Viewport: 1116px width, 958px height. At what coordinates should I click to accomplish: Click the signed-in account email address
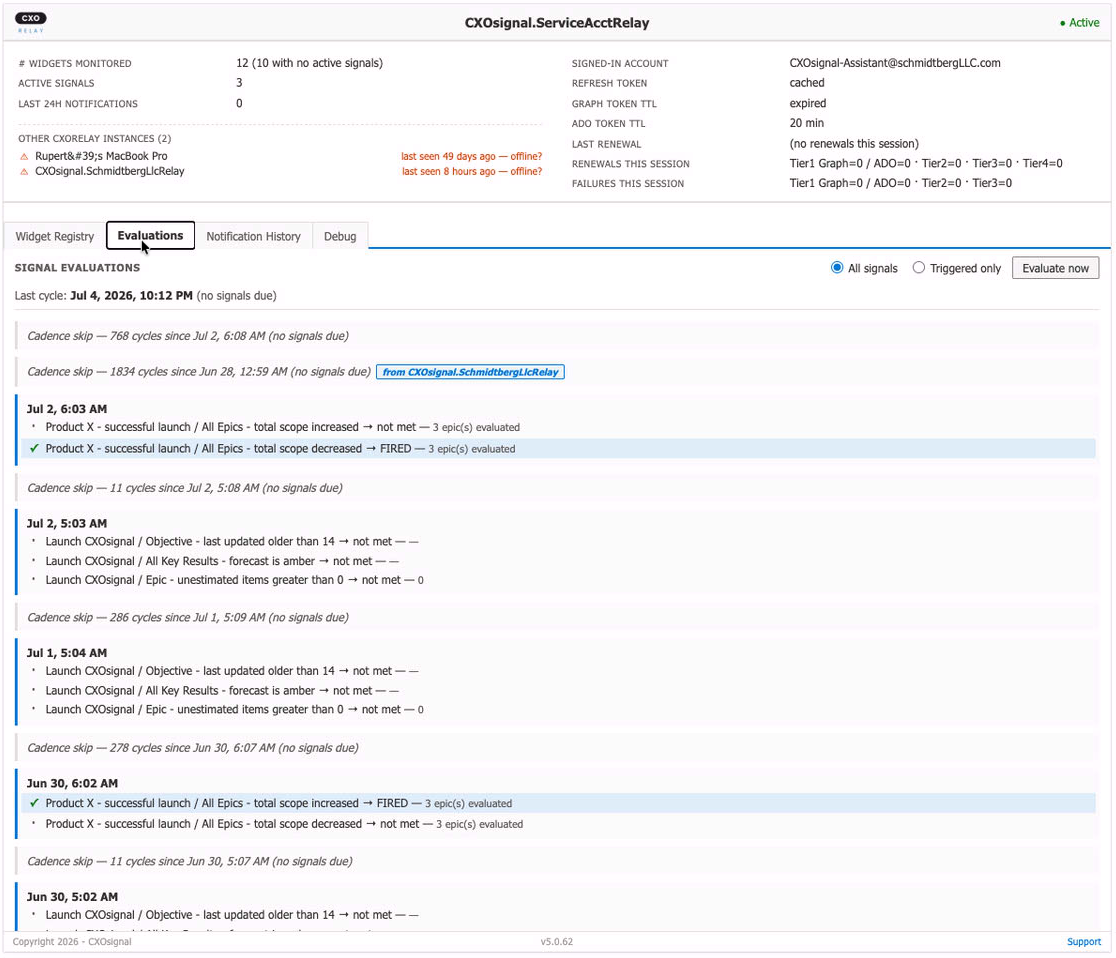pyautogui.click(x=895, y=63)
